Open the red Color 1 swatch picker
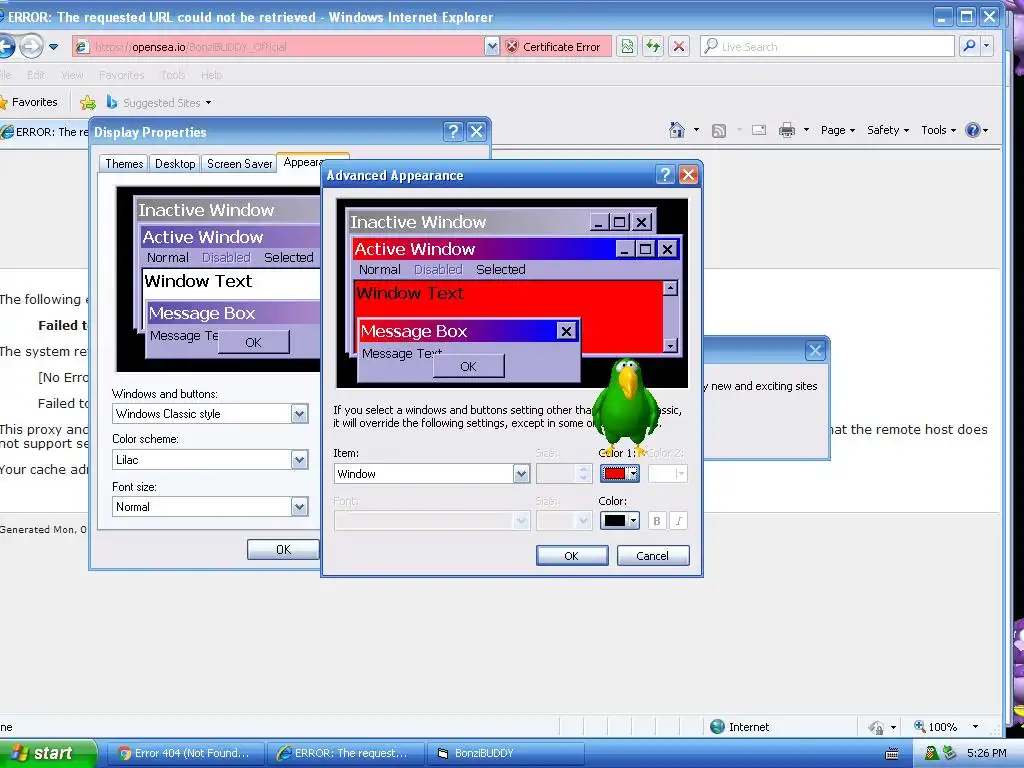The width and height of the screenshot is (1024, 768). coord(619,473)
